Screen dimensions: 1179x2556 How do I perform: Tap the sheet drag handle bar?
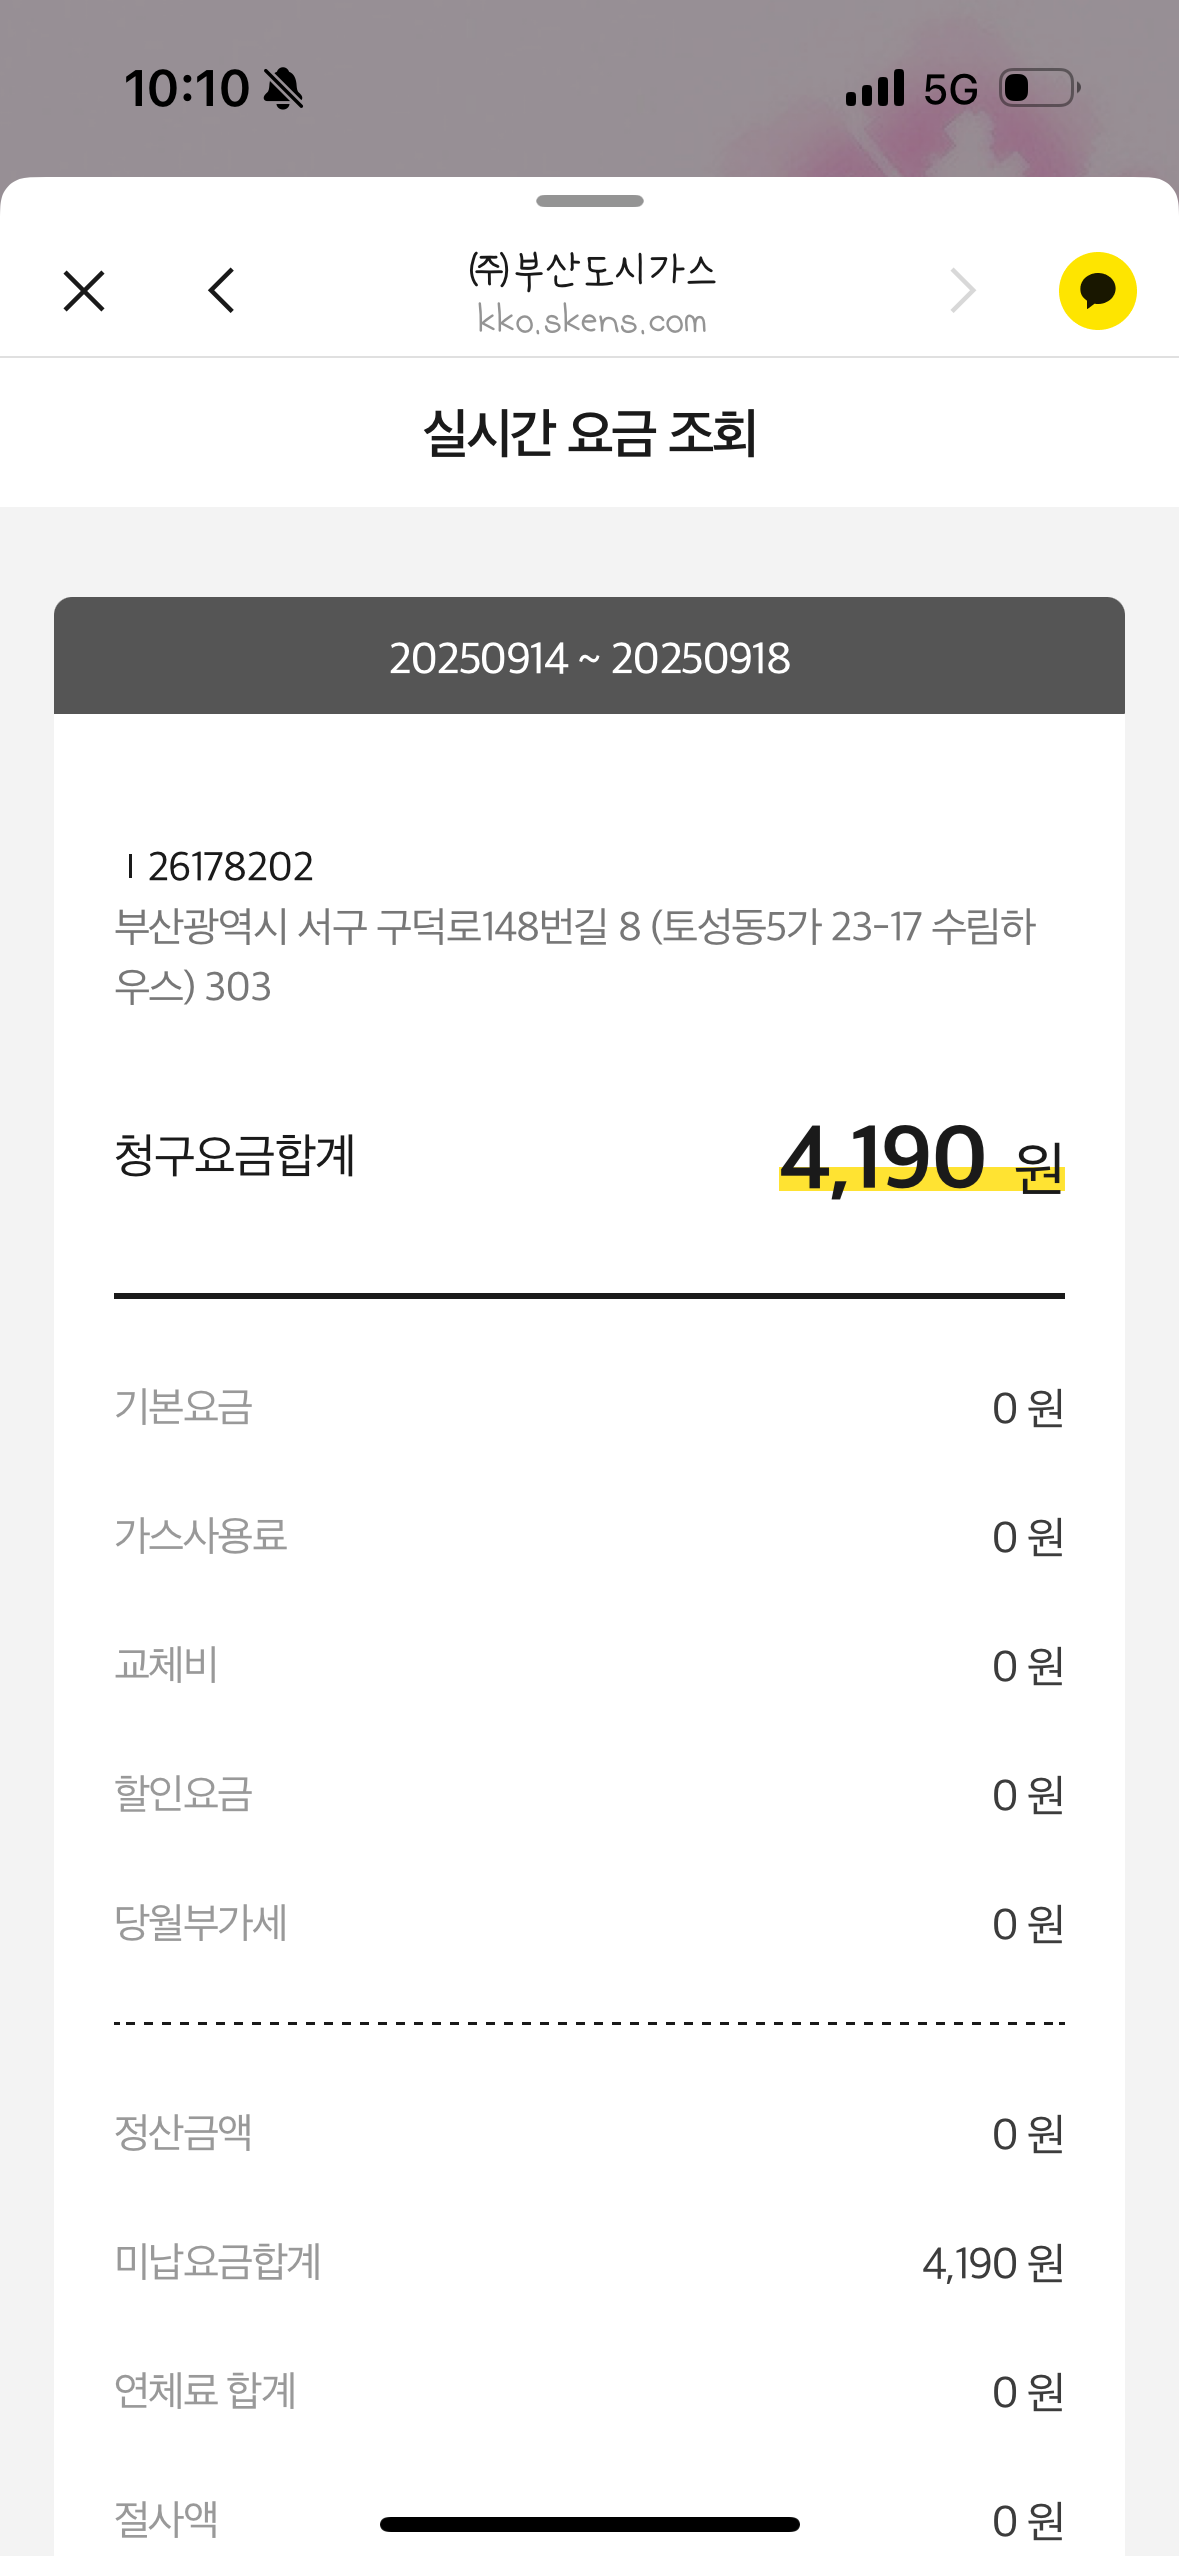tap(589, 201)
